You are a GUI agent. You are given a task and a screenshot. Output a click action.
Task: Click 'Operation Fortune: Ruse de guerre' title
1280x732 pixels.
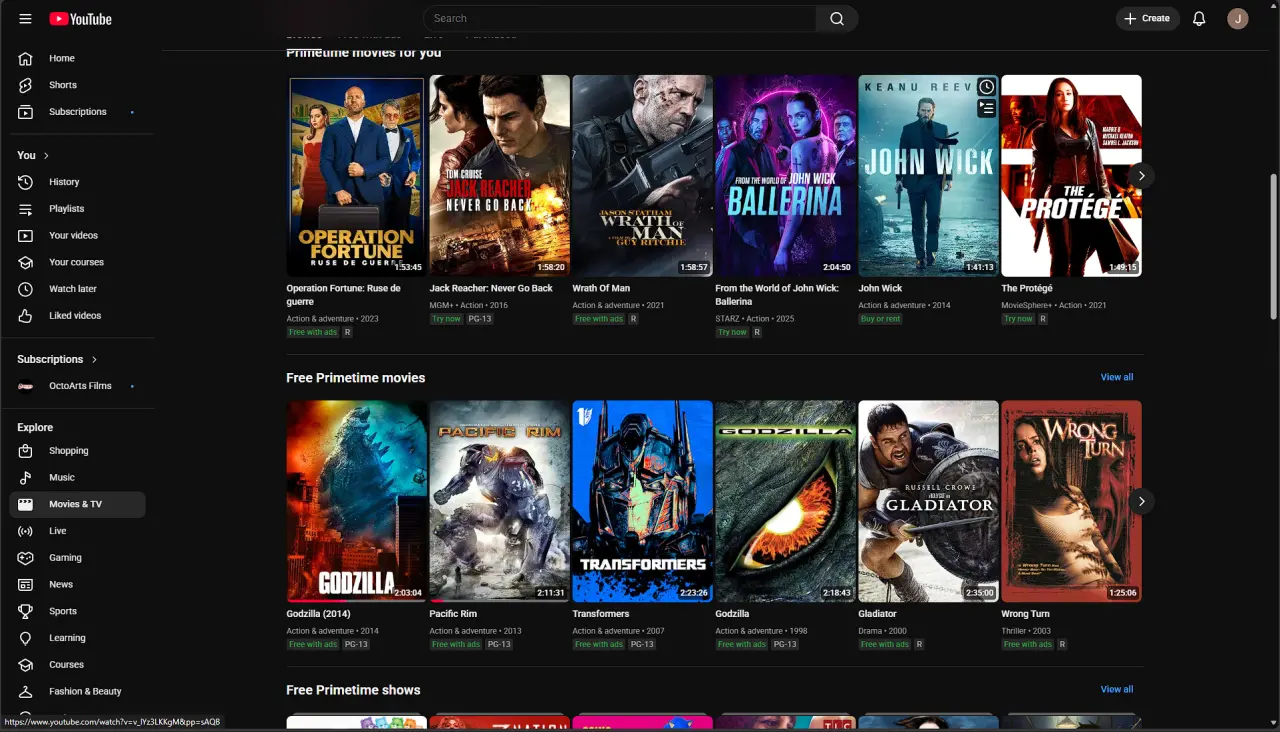(344, 295)
